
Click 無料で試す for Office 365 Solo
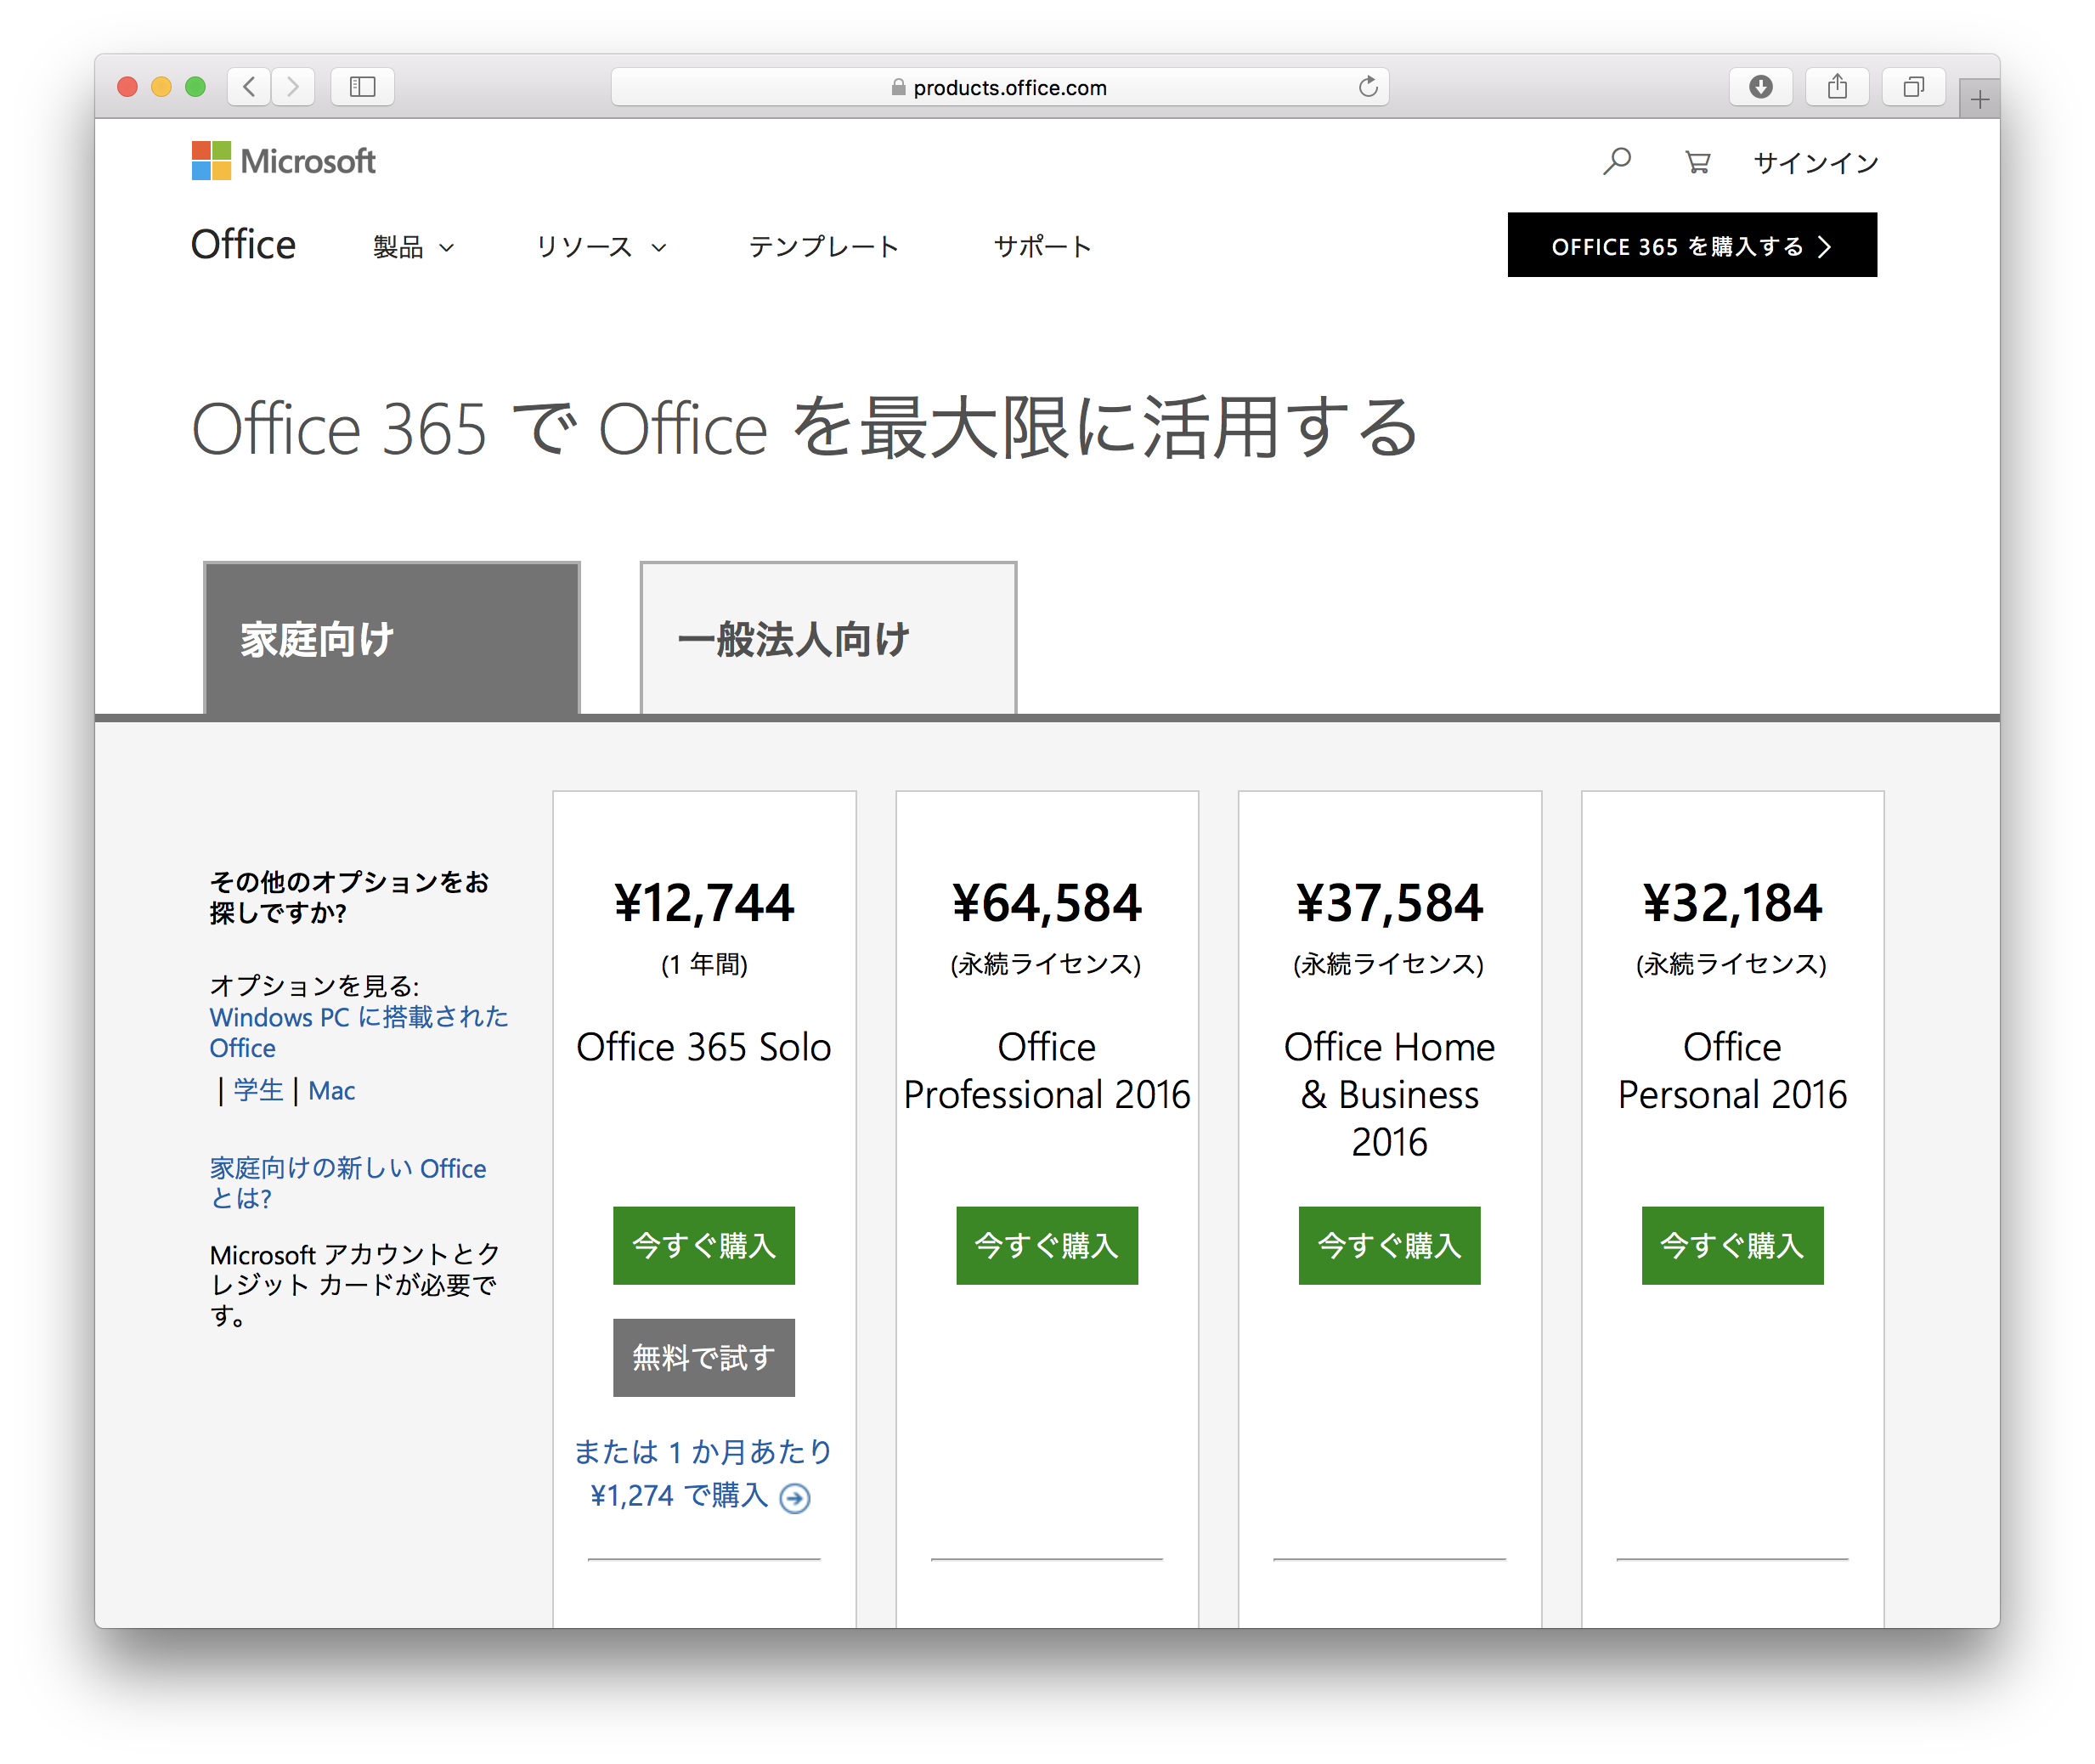pos(704,1357)
